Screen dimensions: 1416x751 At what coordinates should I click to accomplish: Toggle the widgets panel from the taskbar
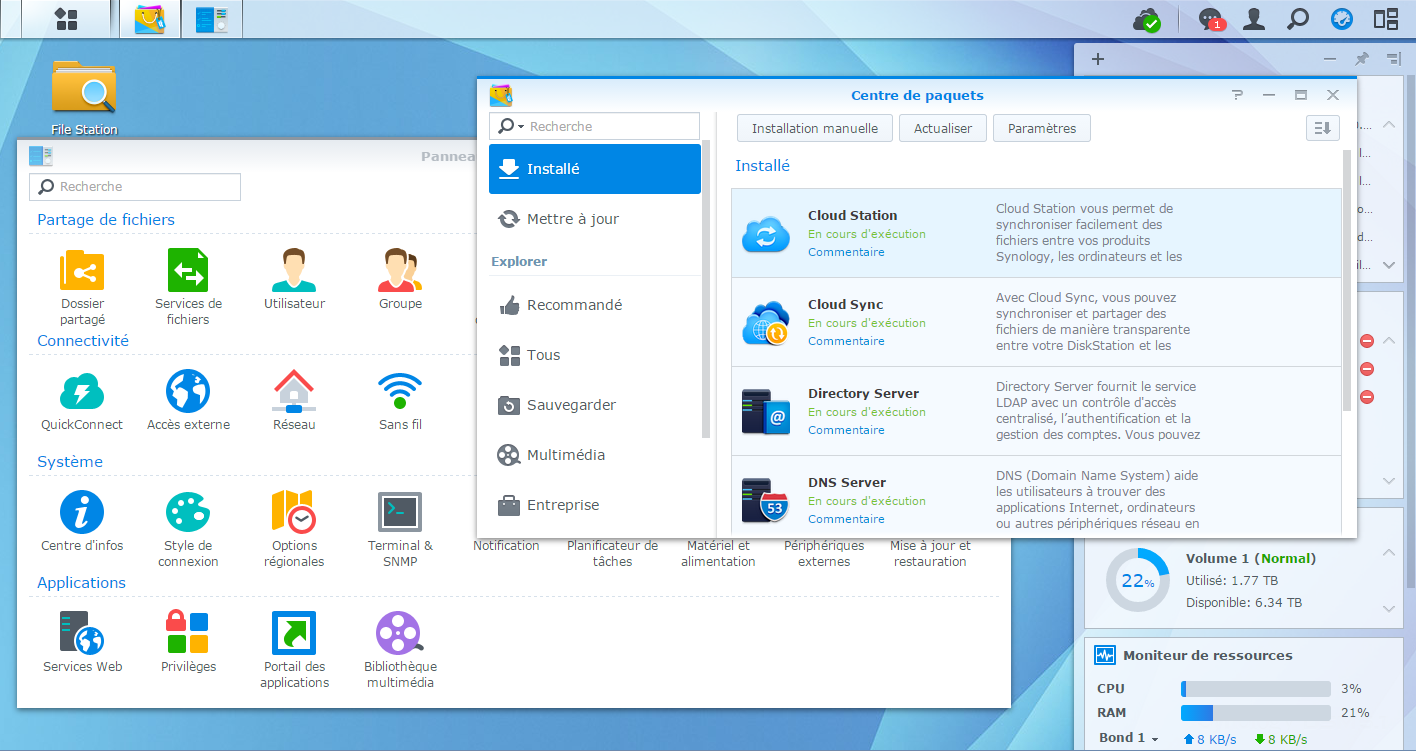pos(1386,19)
